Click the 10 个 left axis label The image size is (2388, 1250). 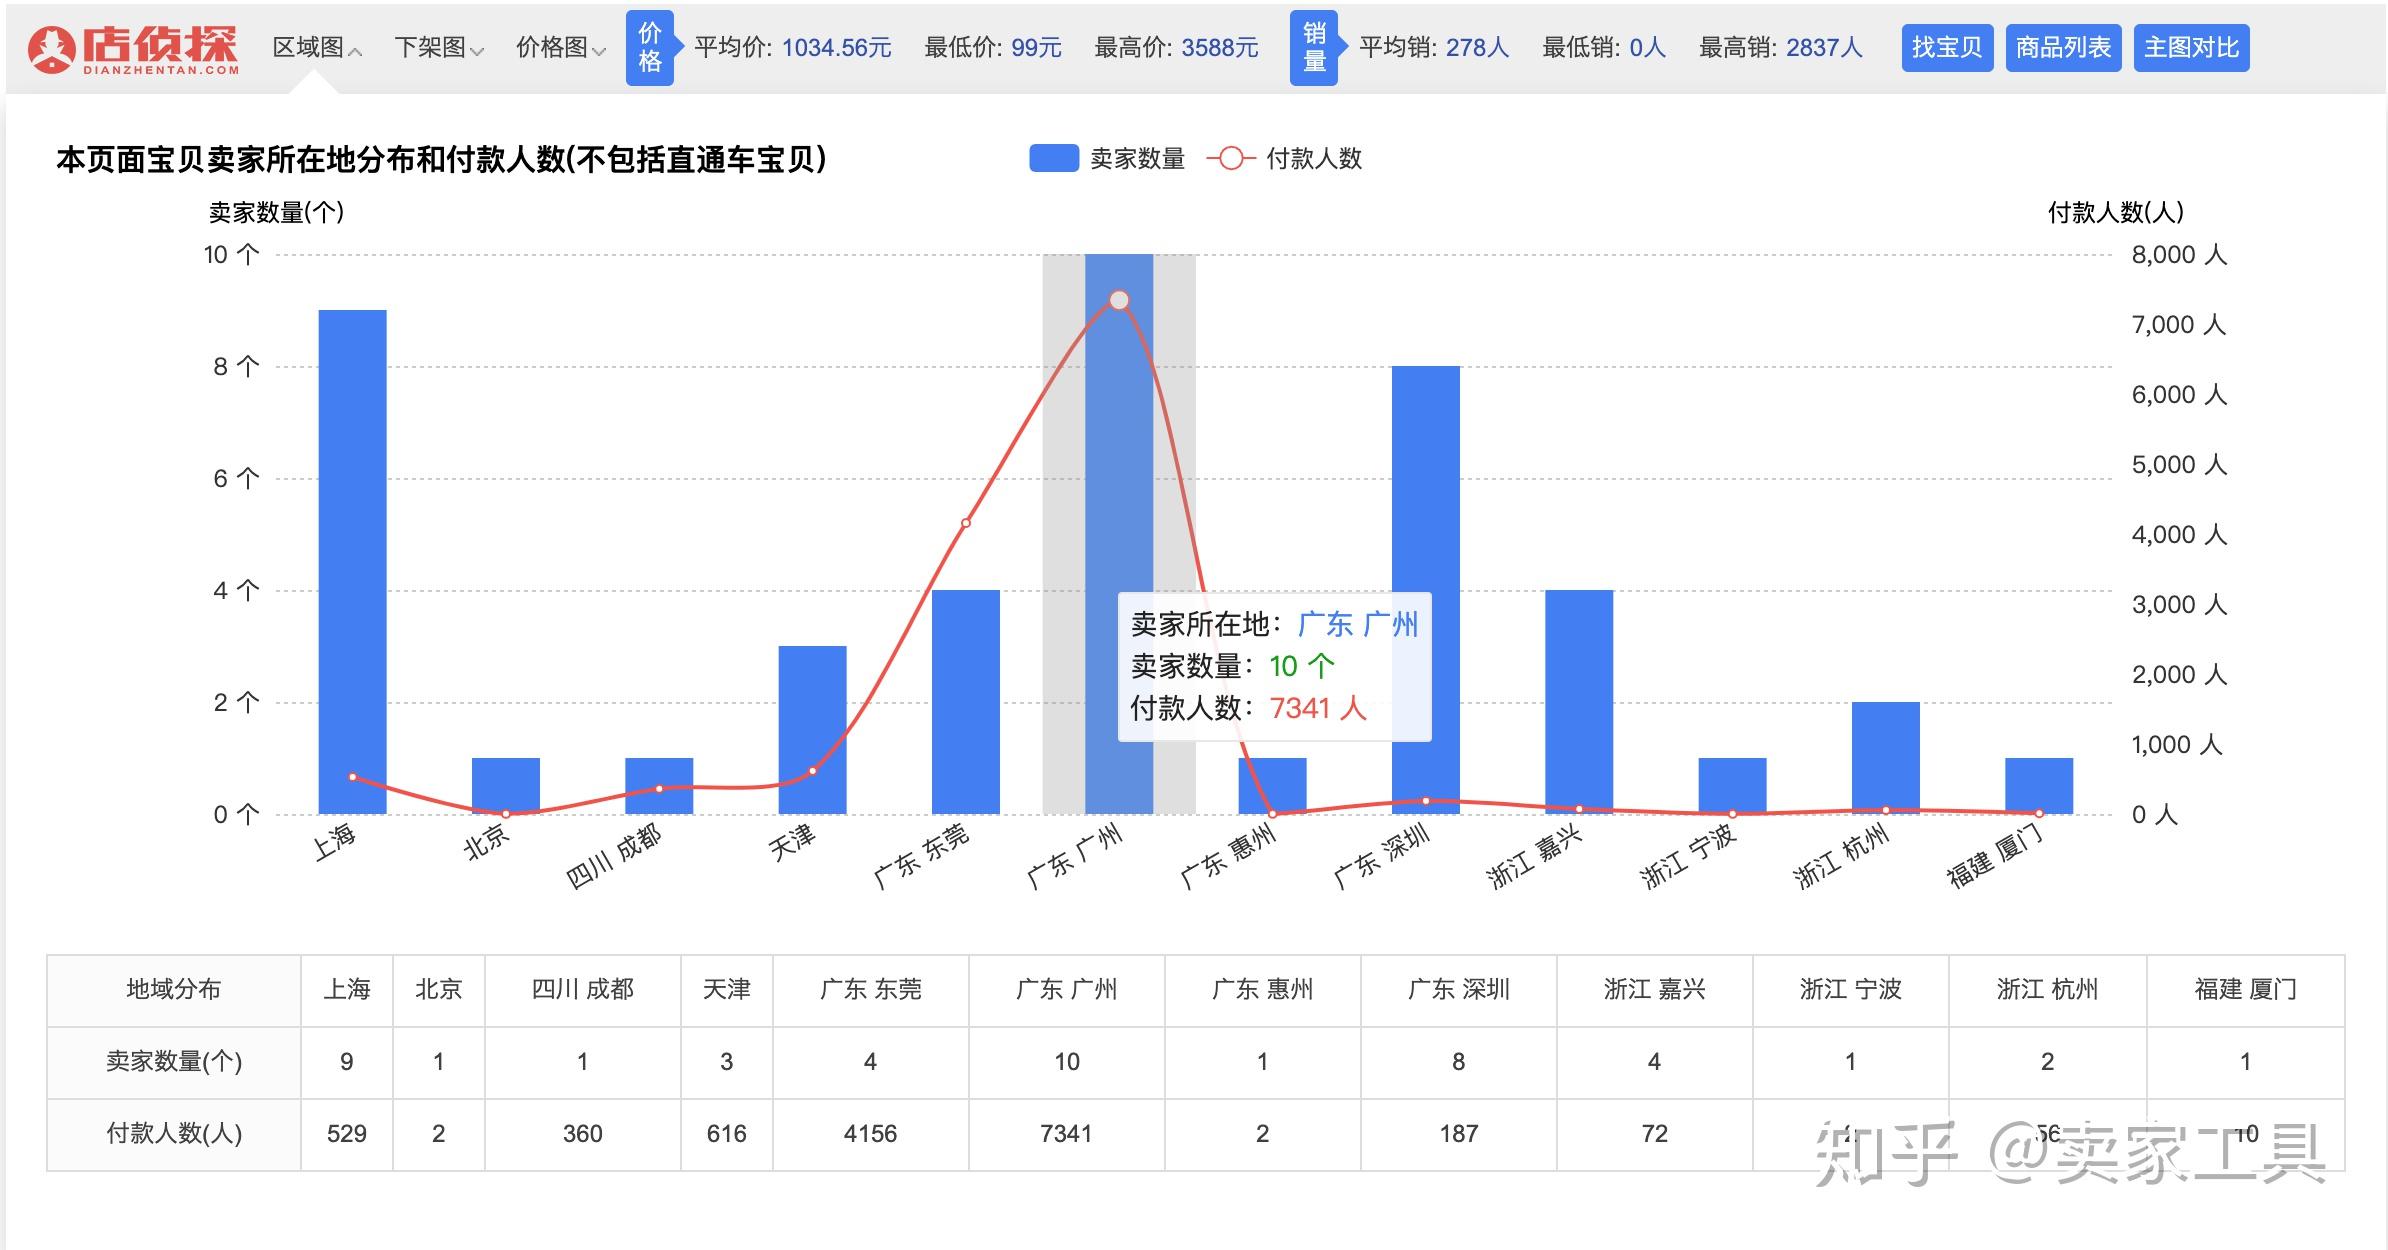point(231,255)
